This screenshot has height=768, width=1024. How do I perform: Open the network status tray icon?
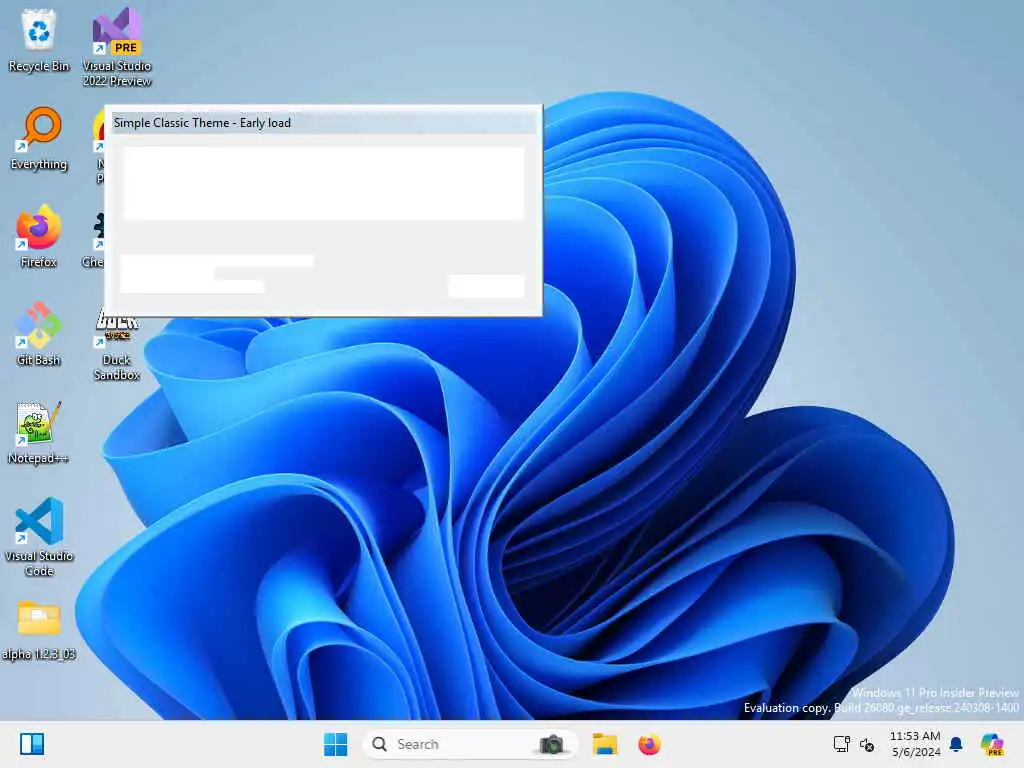(x=841, y=744)
